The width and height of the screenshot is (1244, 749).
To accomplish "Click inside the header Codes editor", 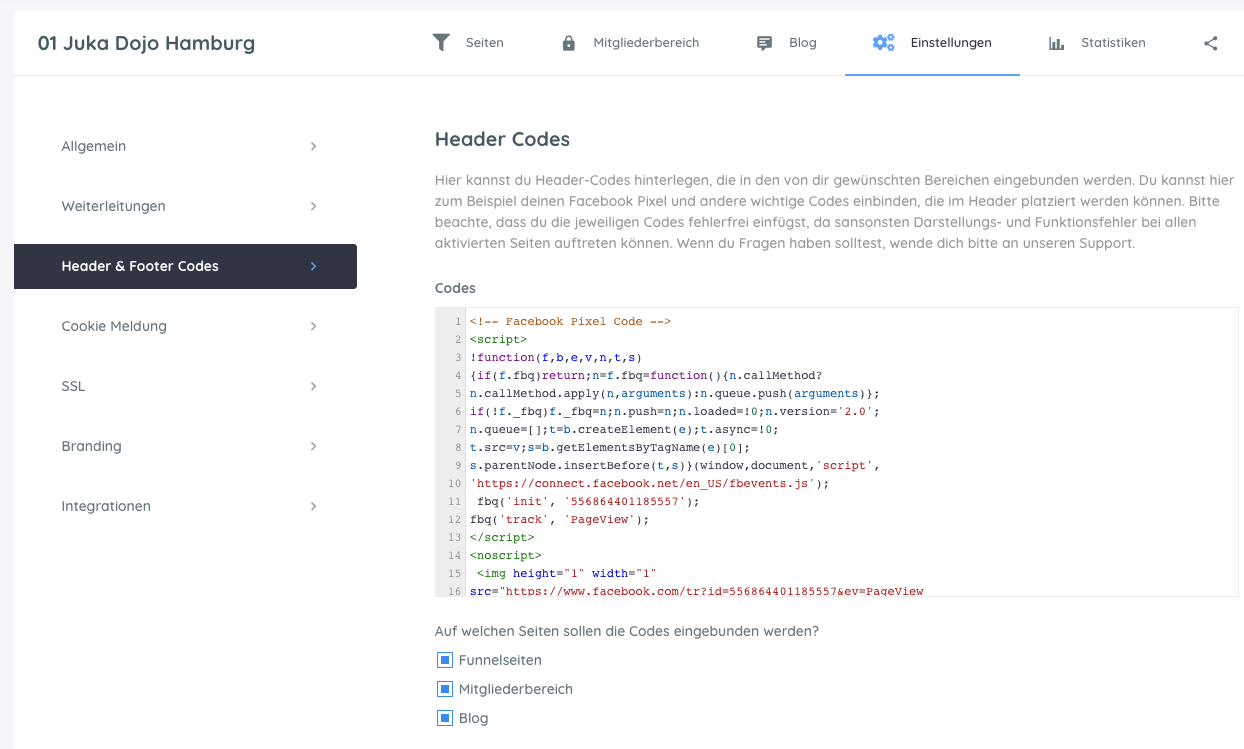I will point(837,452).
